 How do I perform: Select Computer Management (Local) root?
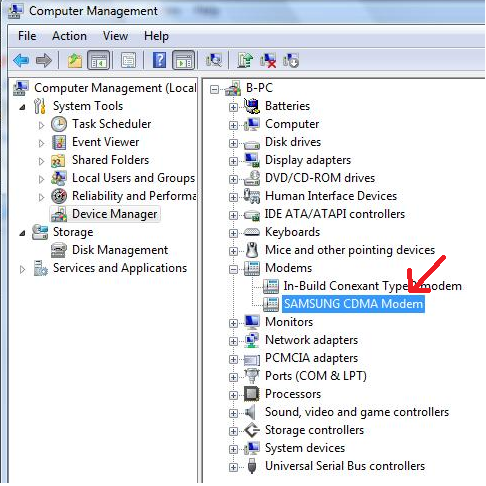point(115,88)
